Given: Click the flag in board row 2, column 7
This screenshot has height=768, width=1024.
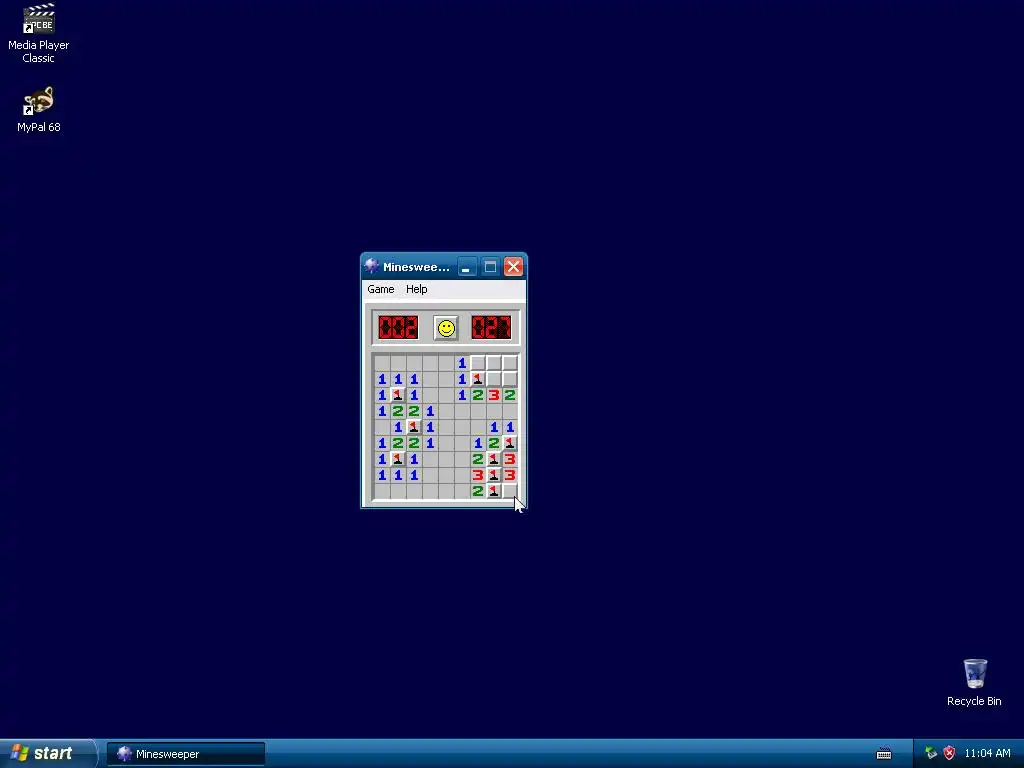Looking at the screenshot, I should (x=478, y=379).
